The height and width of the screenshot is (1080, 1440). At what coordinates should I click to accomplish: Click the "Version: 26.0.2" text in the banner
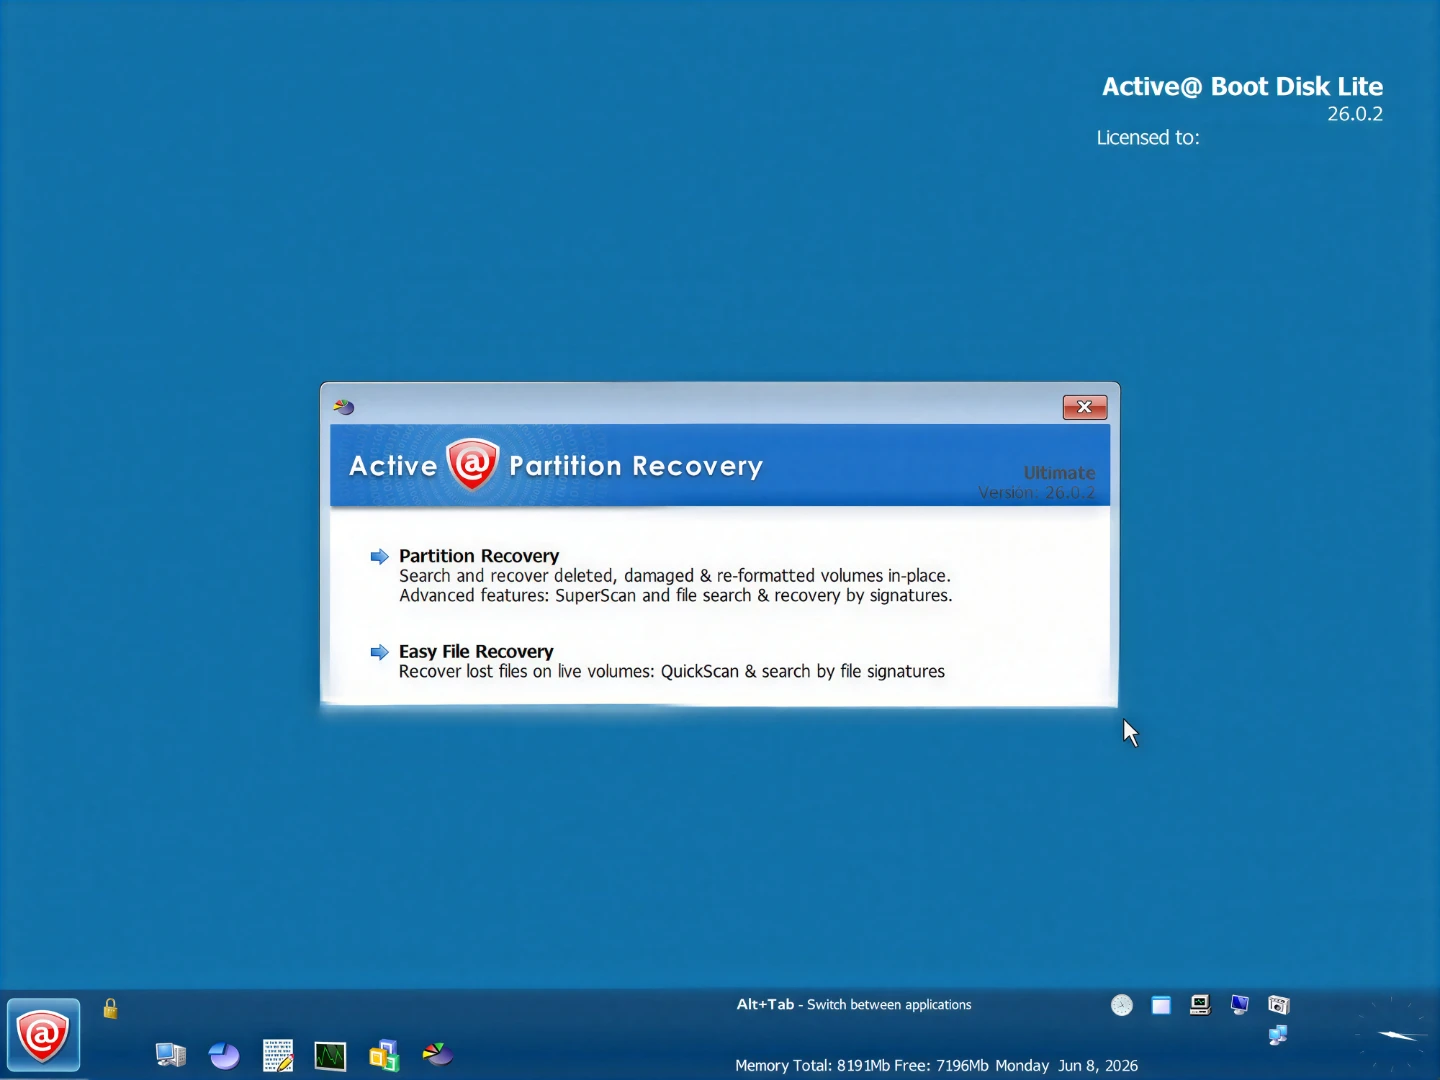click(1037, 493)
